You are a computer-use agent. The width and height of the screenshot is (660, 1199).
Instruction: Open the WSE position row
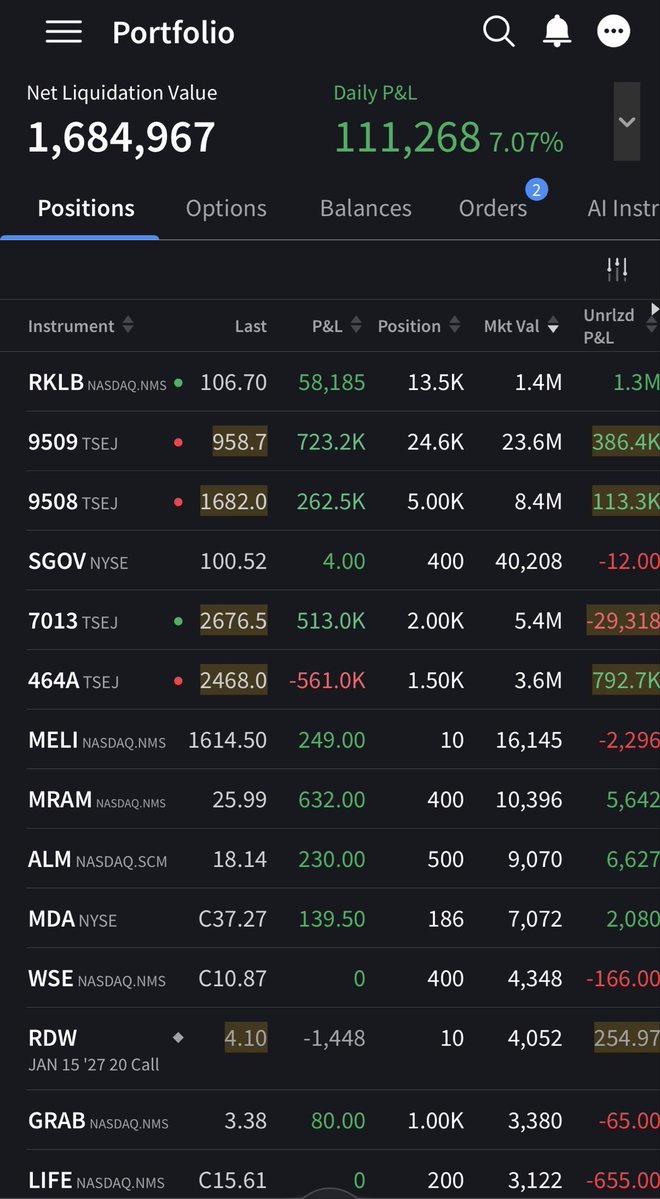tap(330, 979)
